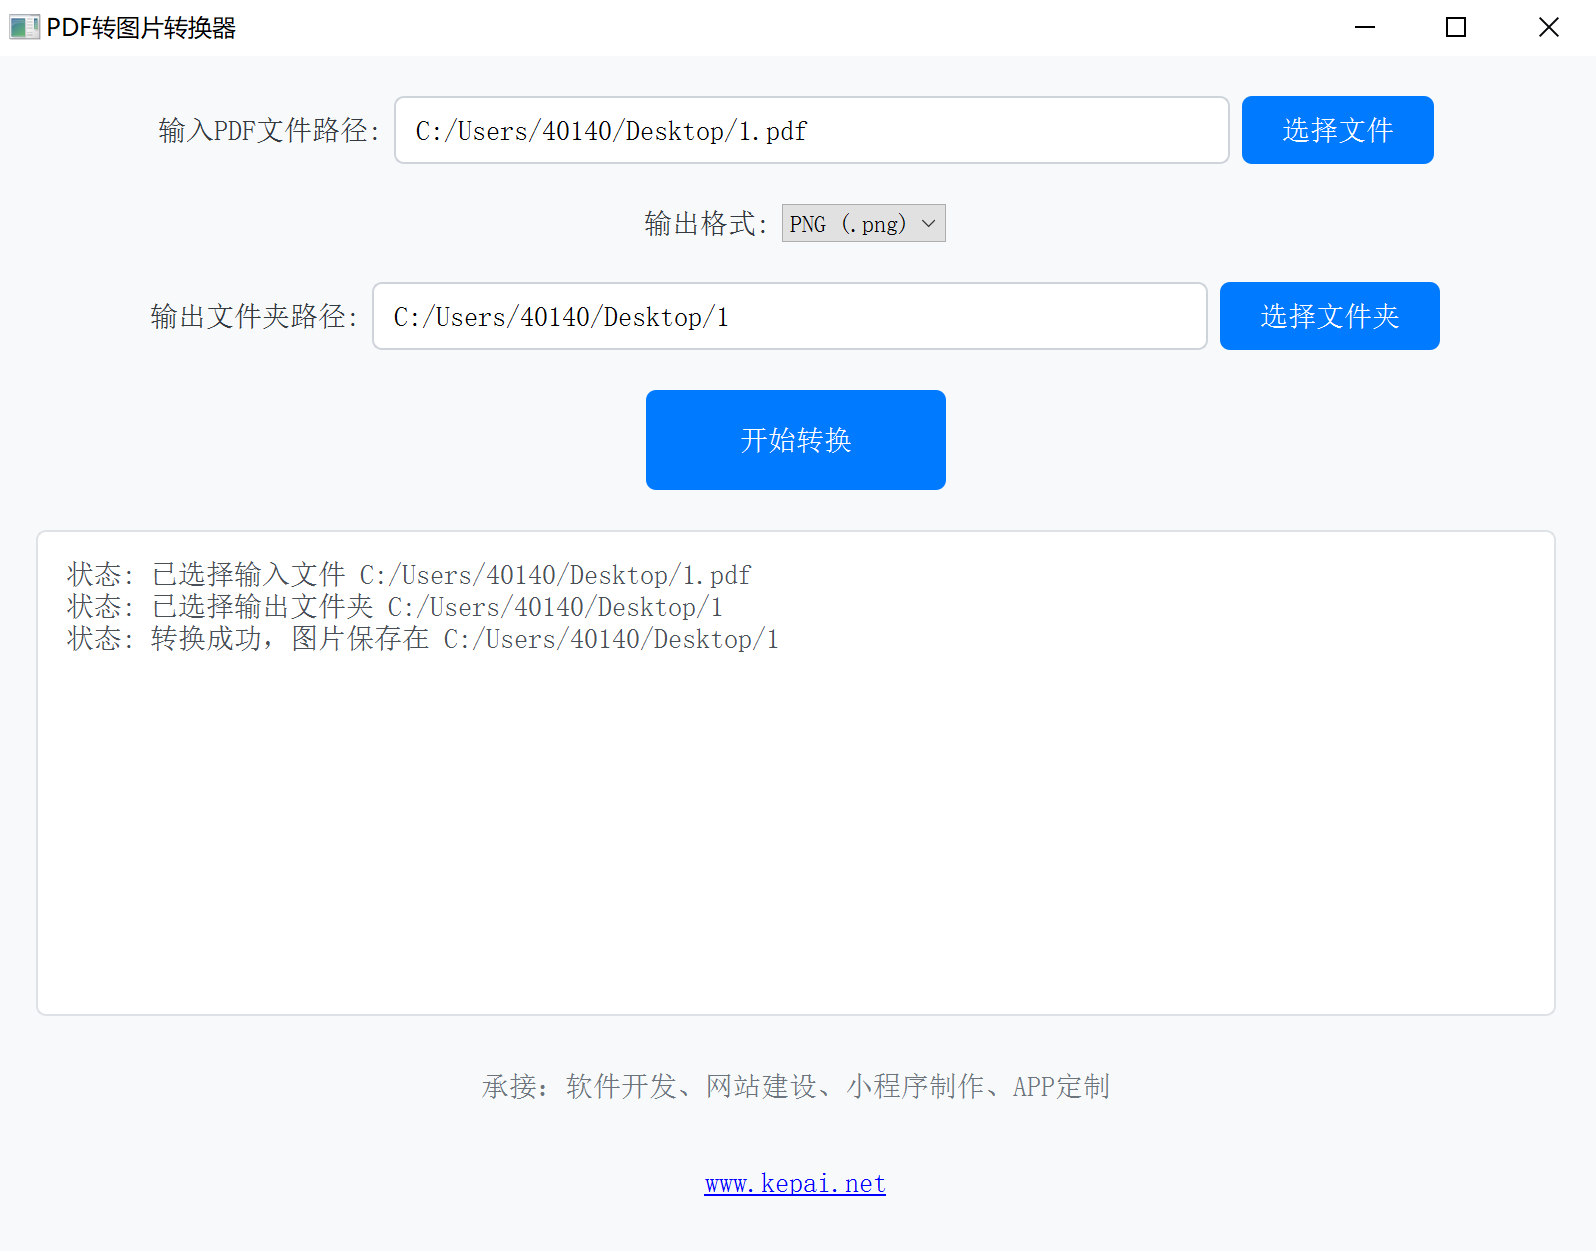Click the PDF converter app icon in title bar

24,27
